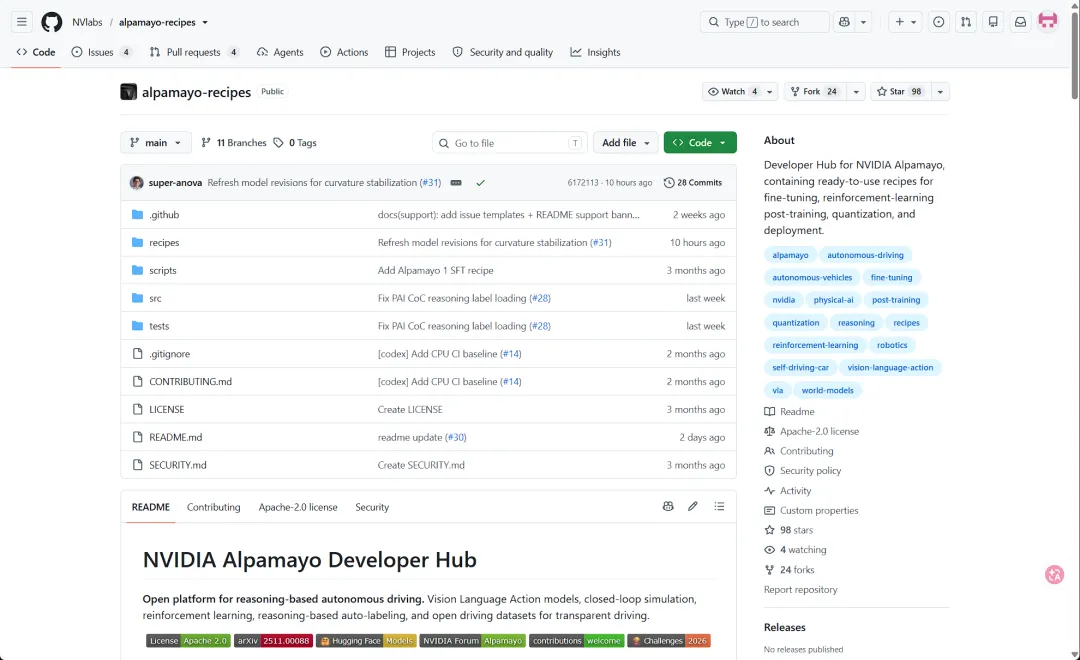The image size is (1080, 660).
Task: Open the Add file dropdown
Action: point(625,143)
